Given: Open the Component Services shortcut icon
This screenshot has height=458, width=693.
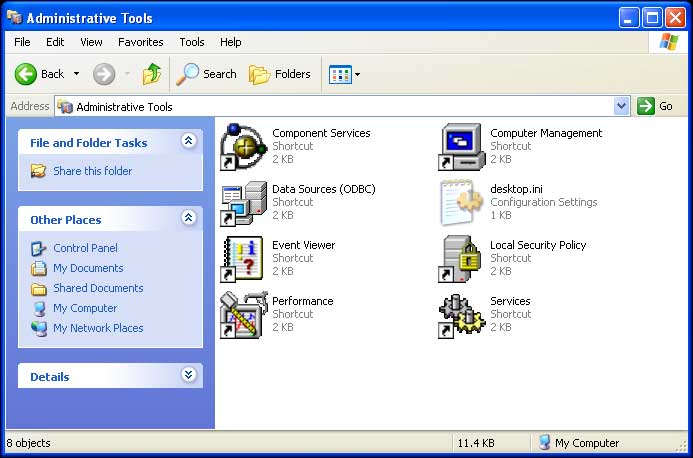Looking at the screenshot, I should click(244, 147).
